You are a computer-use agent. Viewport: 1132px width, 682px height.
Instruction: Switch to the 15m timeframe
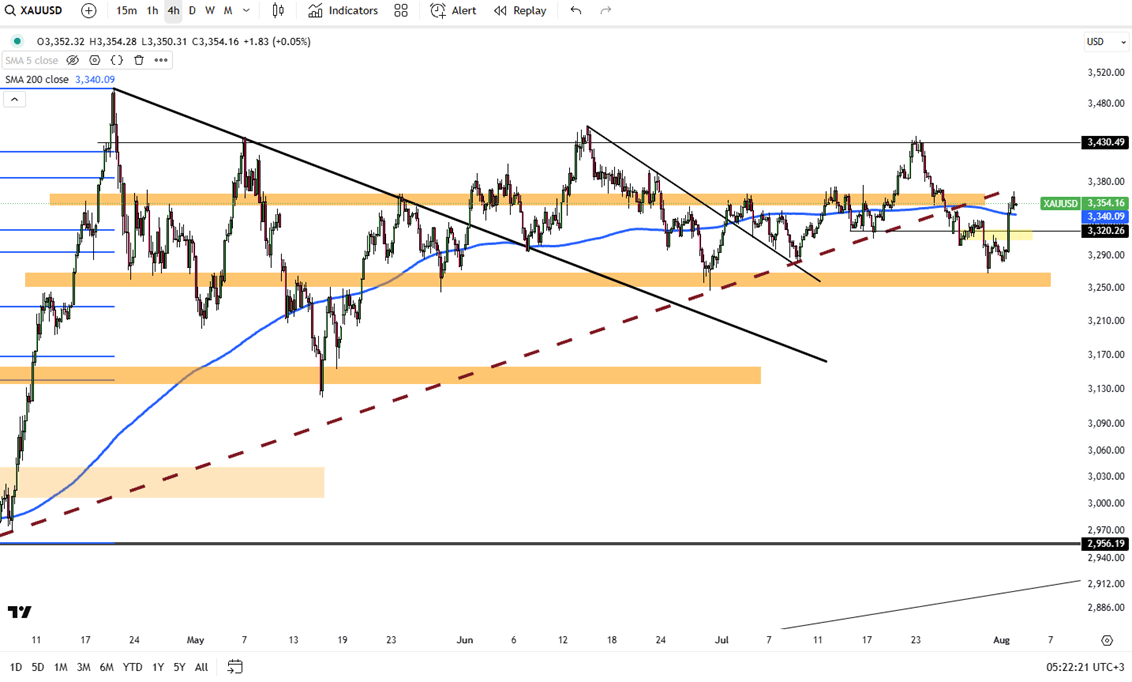click(x=126, y=11)
